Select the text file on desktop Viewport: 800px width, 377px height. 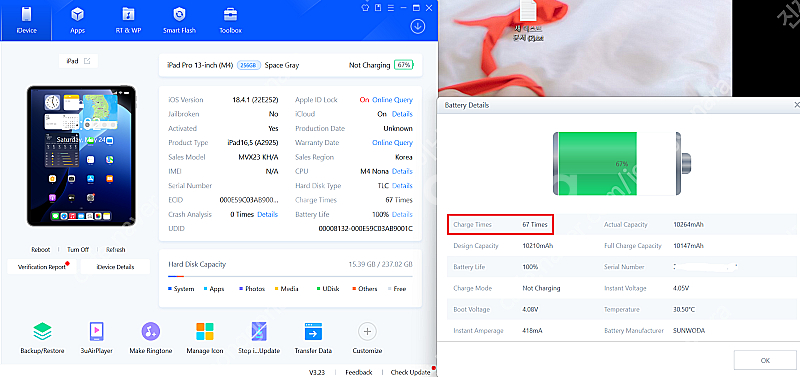click(528, 21)
